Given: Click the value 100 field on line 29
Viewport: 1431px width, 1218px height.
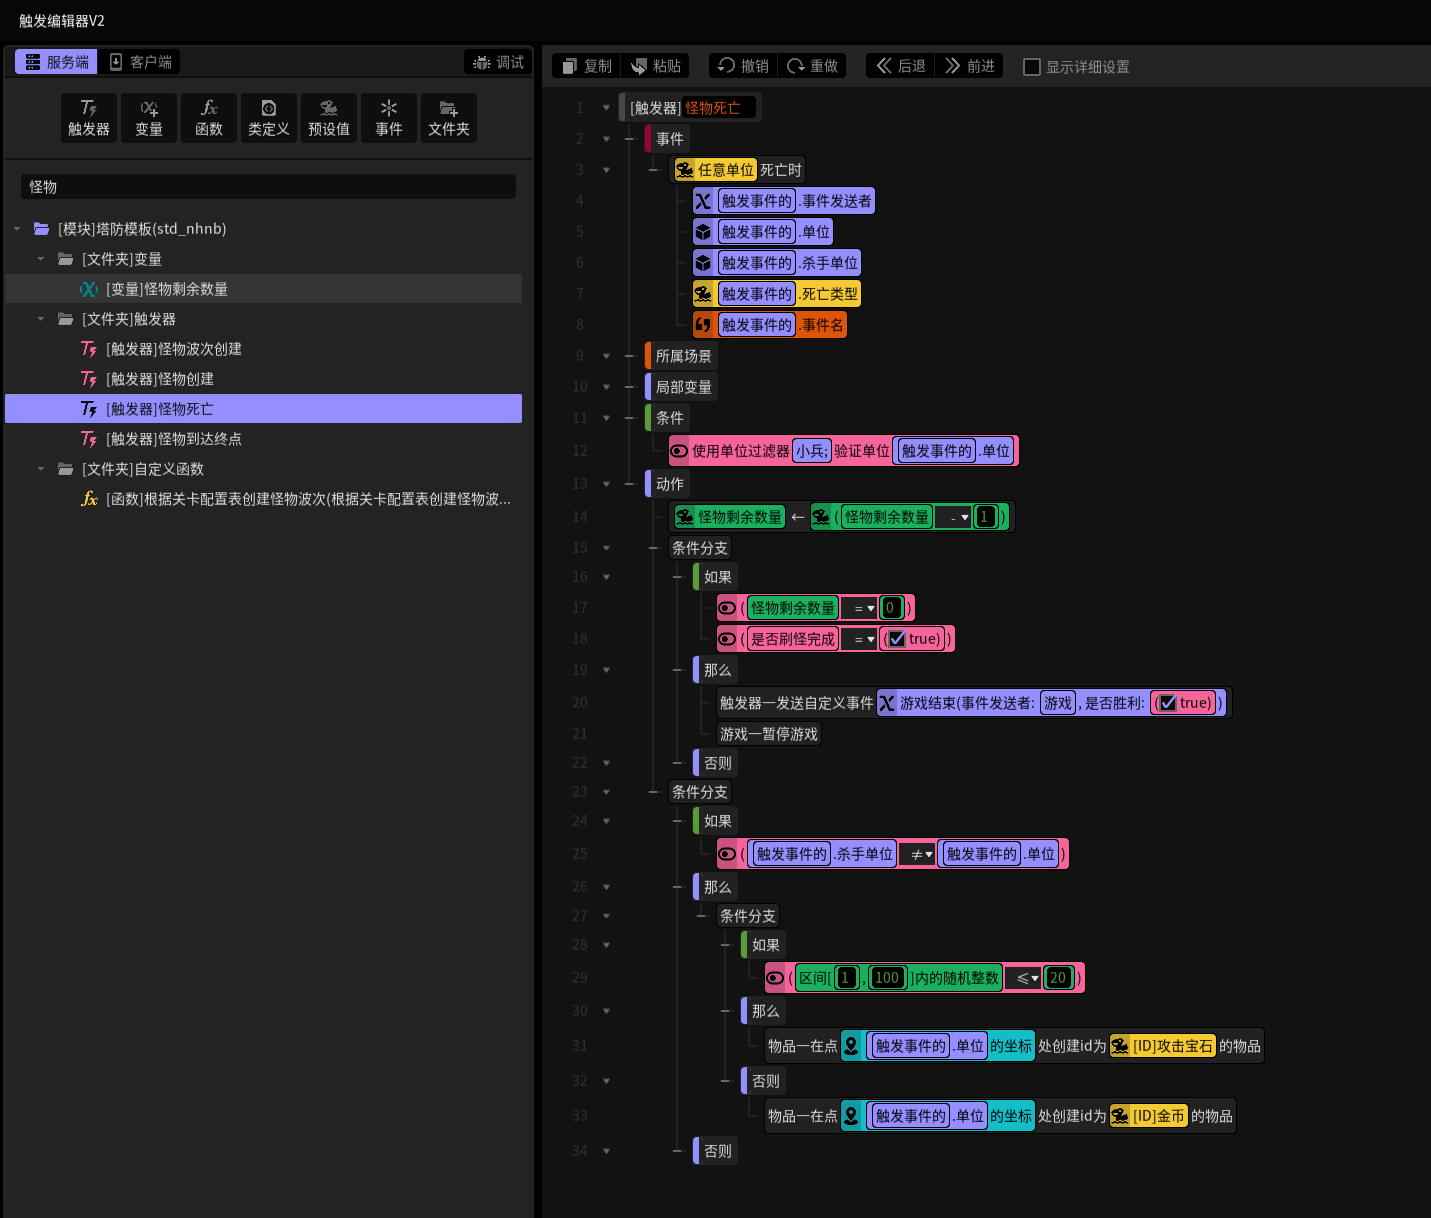Looking at the screenshot, I should click(x=887, y=978).
